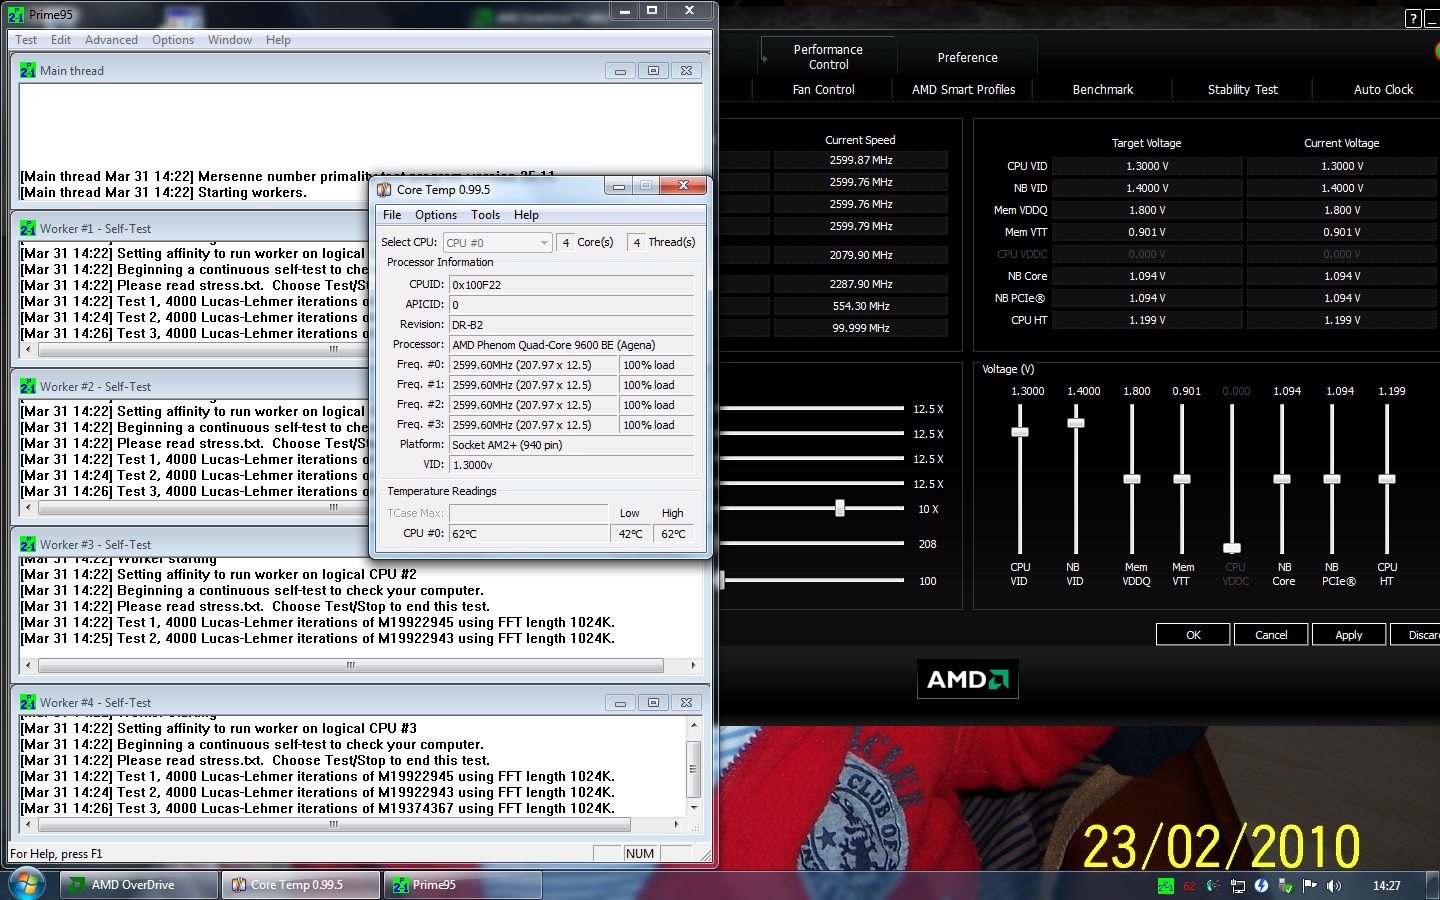Click the Core Temp thermometer title icon

click(x=384, y=189)
